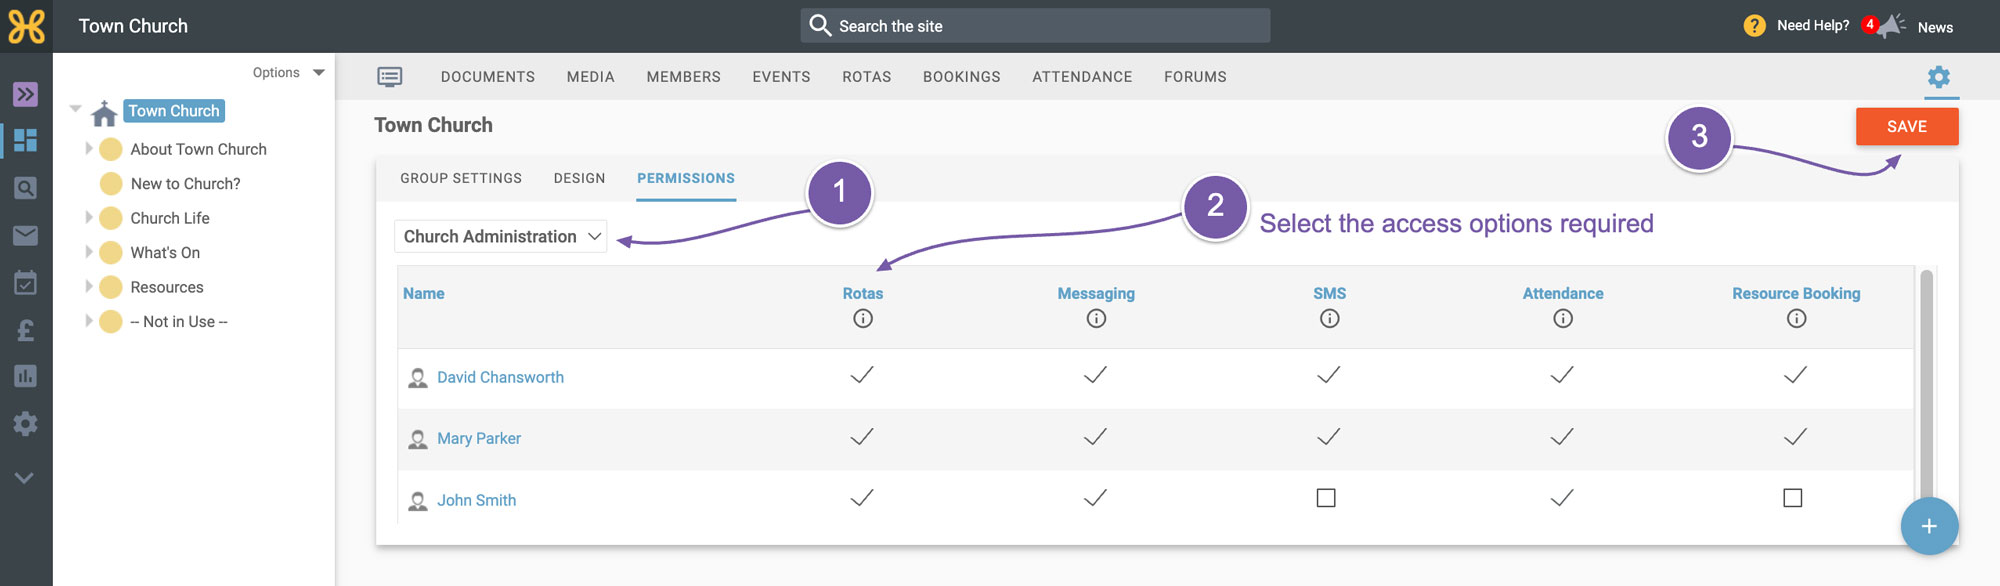The width and height of the screenshot is (2000, 586).
Task: Select New to Church? tree item
Action: tap(186, 184)
